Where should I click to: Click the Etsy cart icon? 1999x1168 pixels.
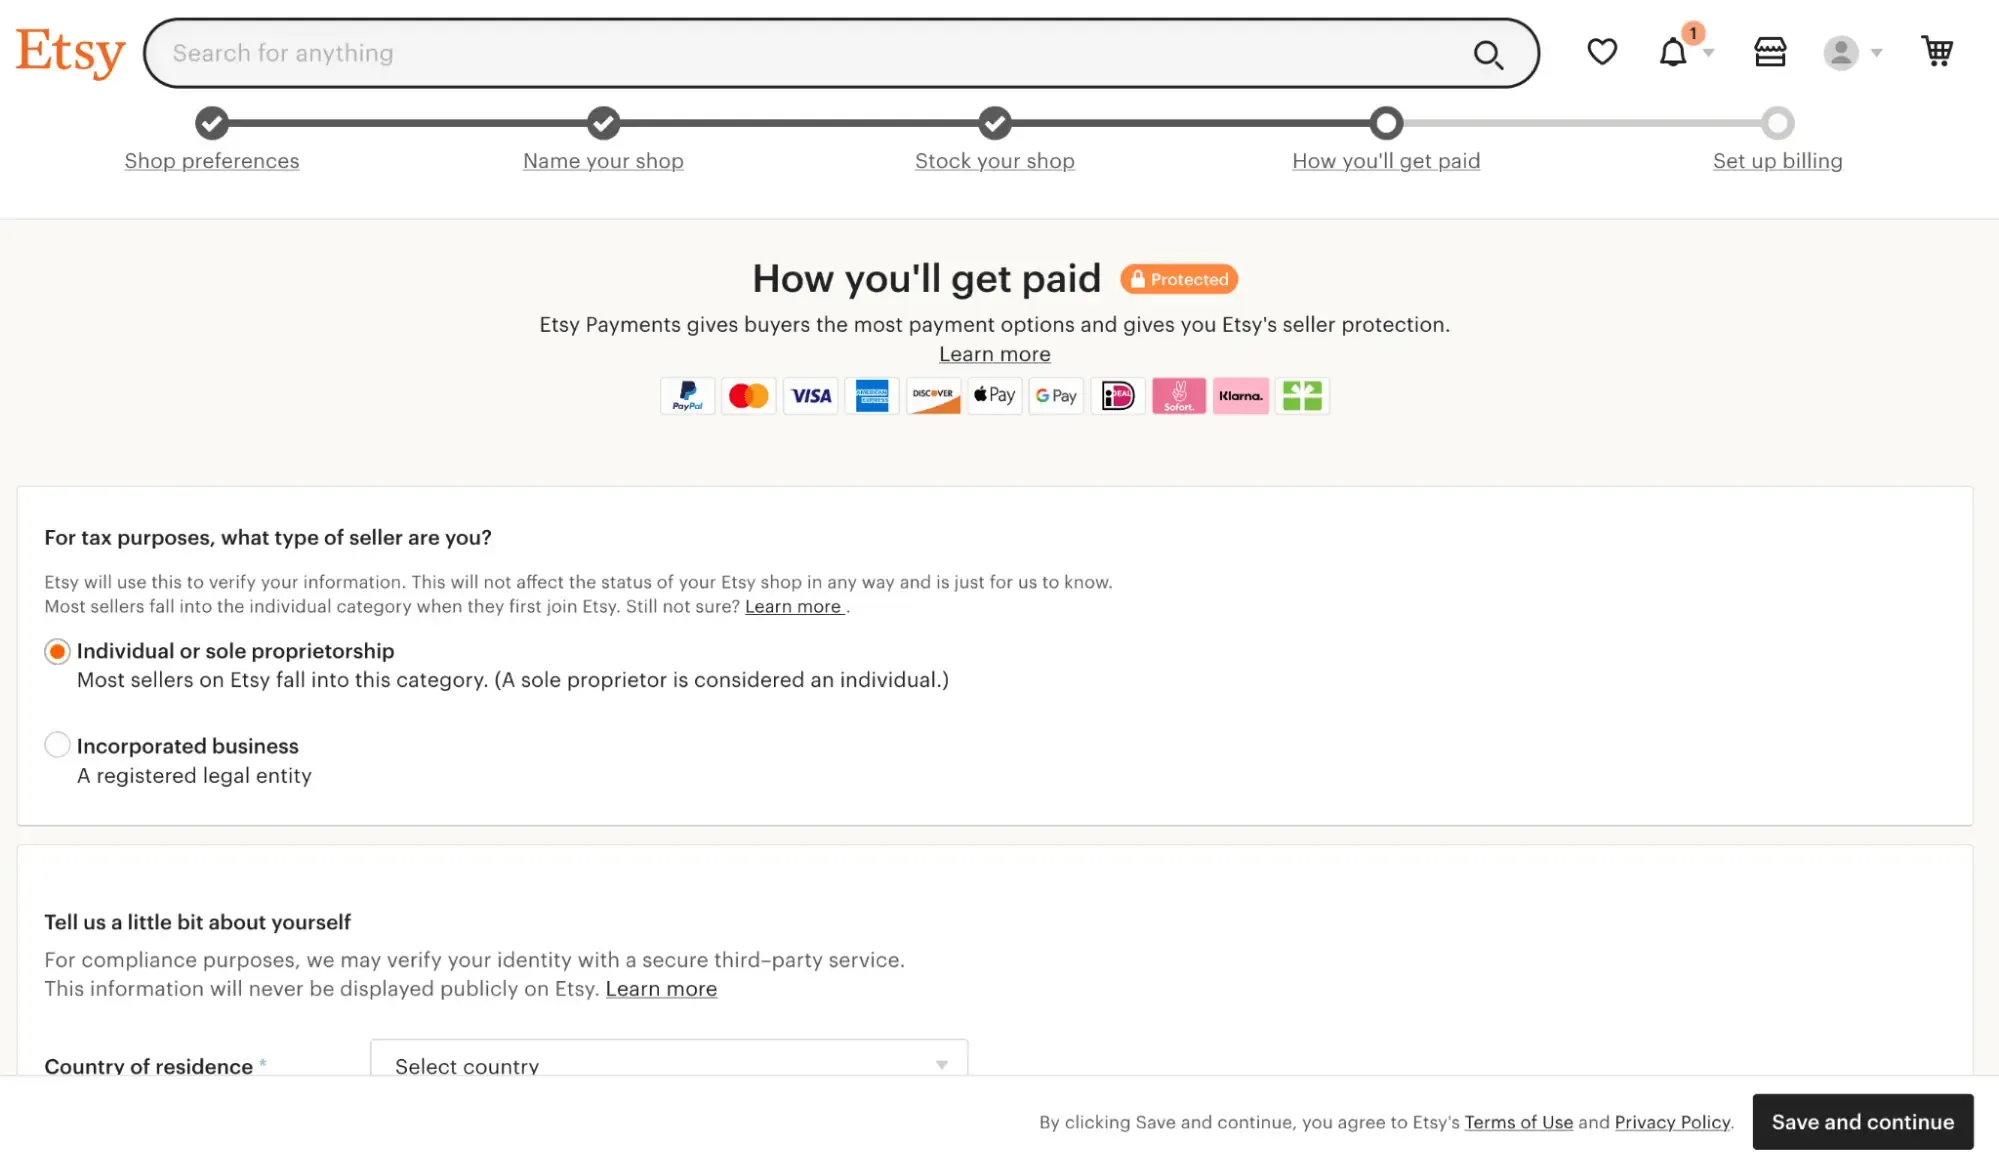tap(1936, 51)
